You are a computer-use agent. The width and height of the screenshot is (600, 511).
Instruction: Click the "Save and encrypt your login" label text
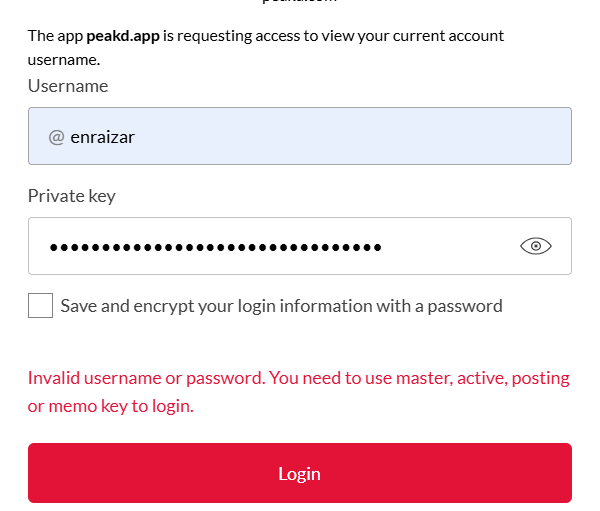(x=200, y=306)
